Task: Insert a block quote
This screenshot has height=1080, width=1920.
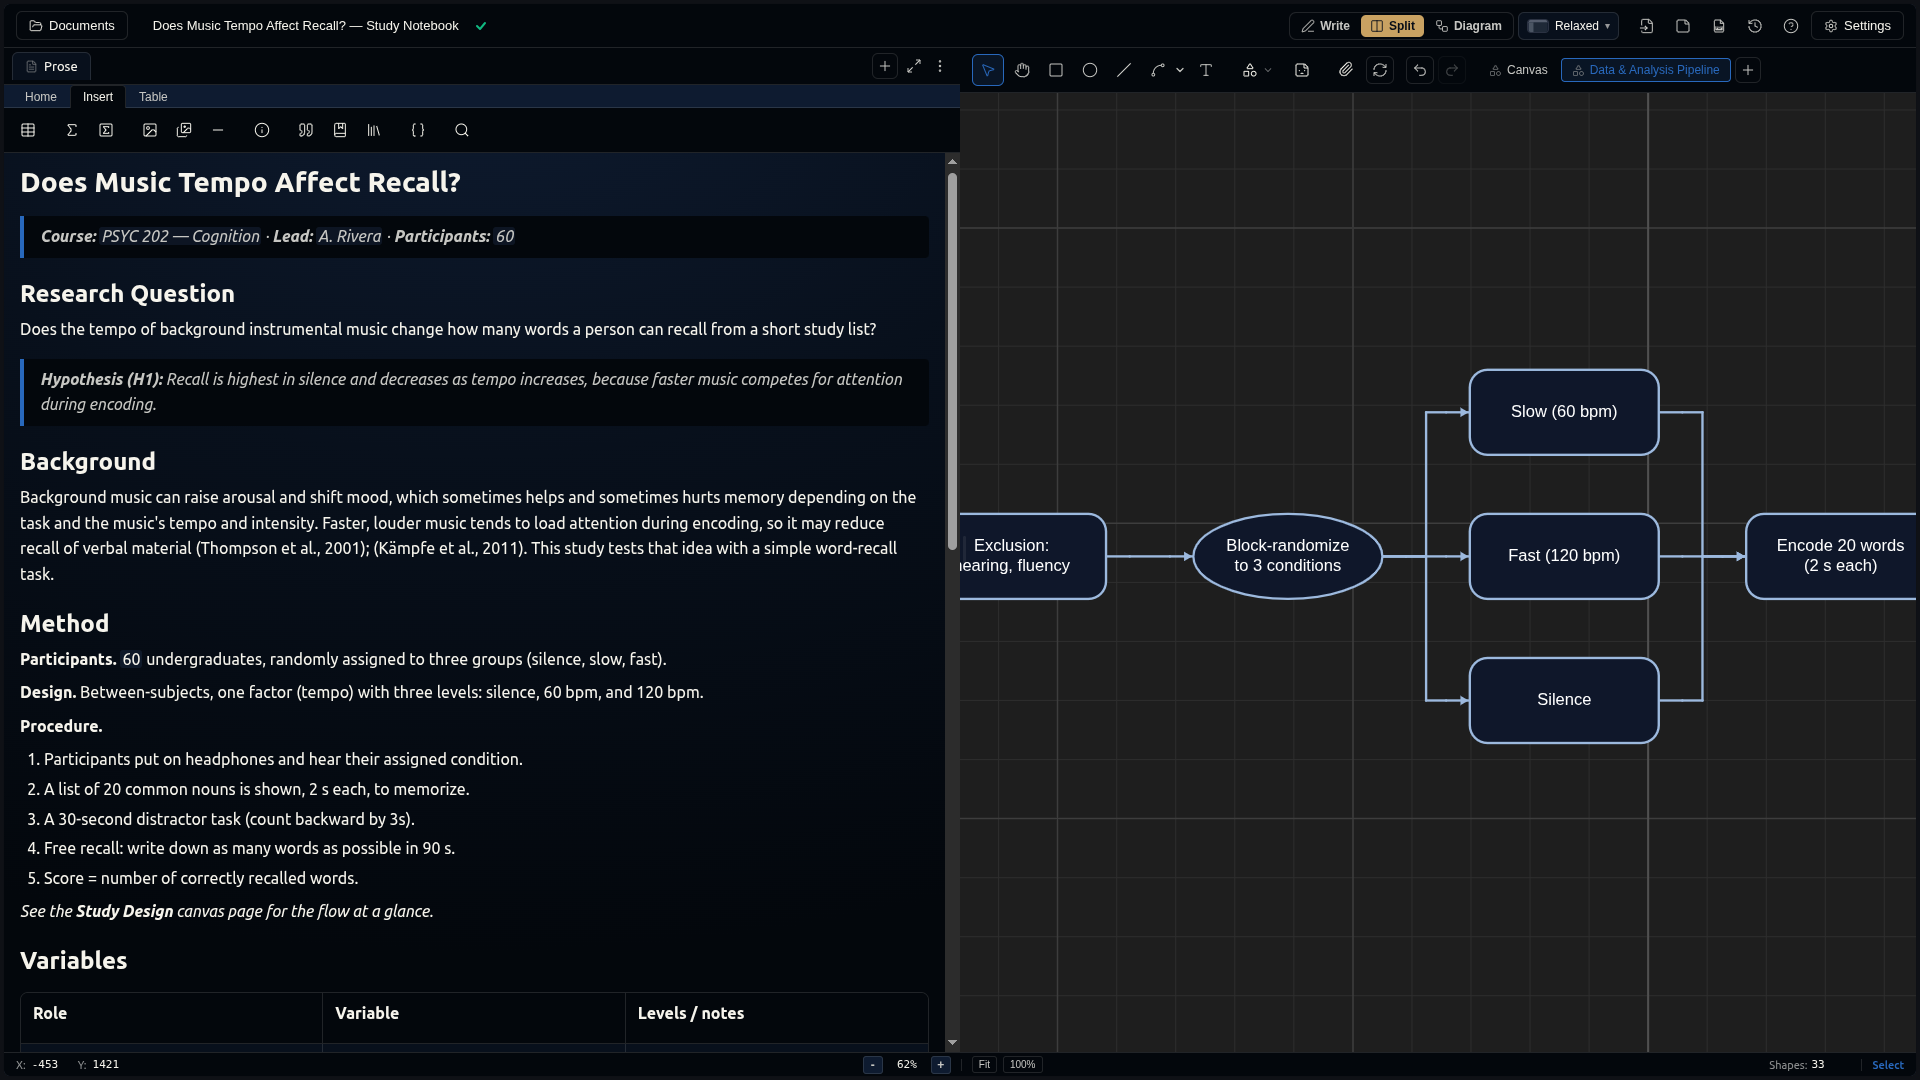Action: [x=306, y=130]
